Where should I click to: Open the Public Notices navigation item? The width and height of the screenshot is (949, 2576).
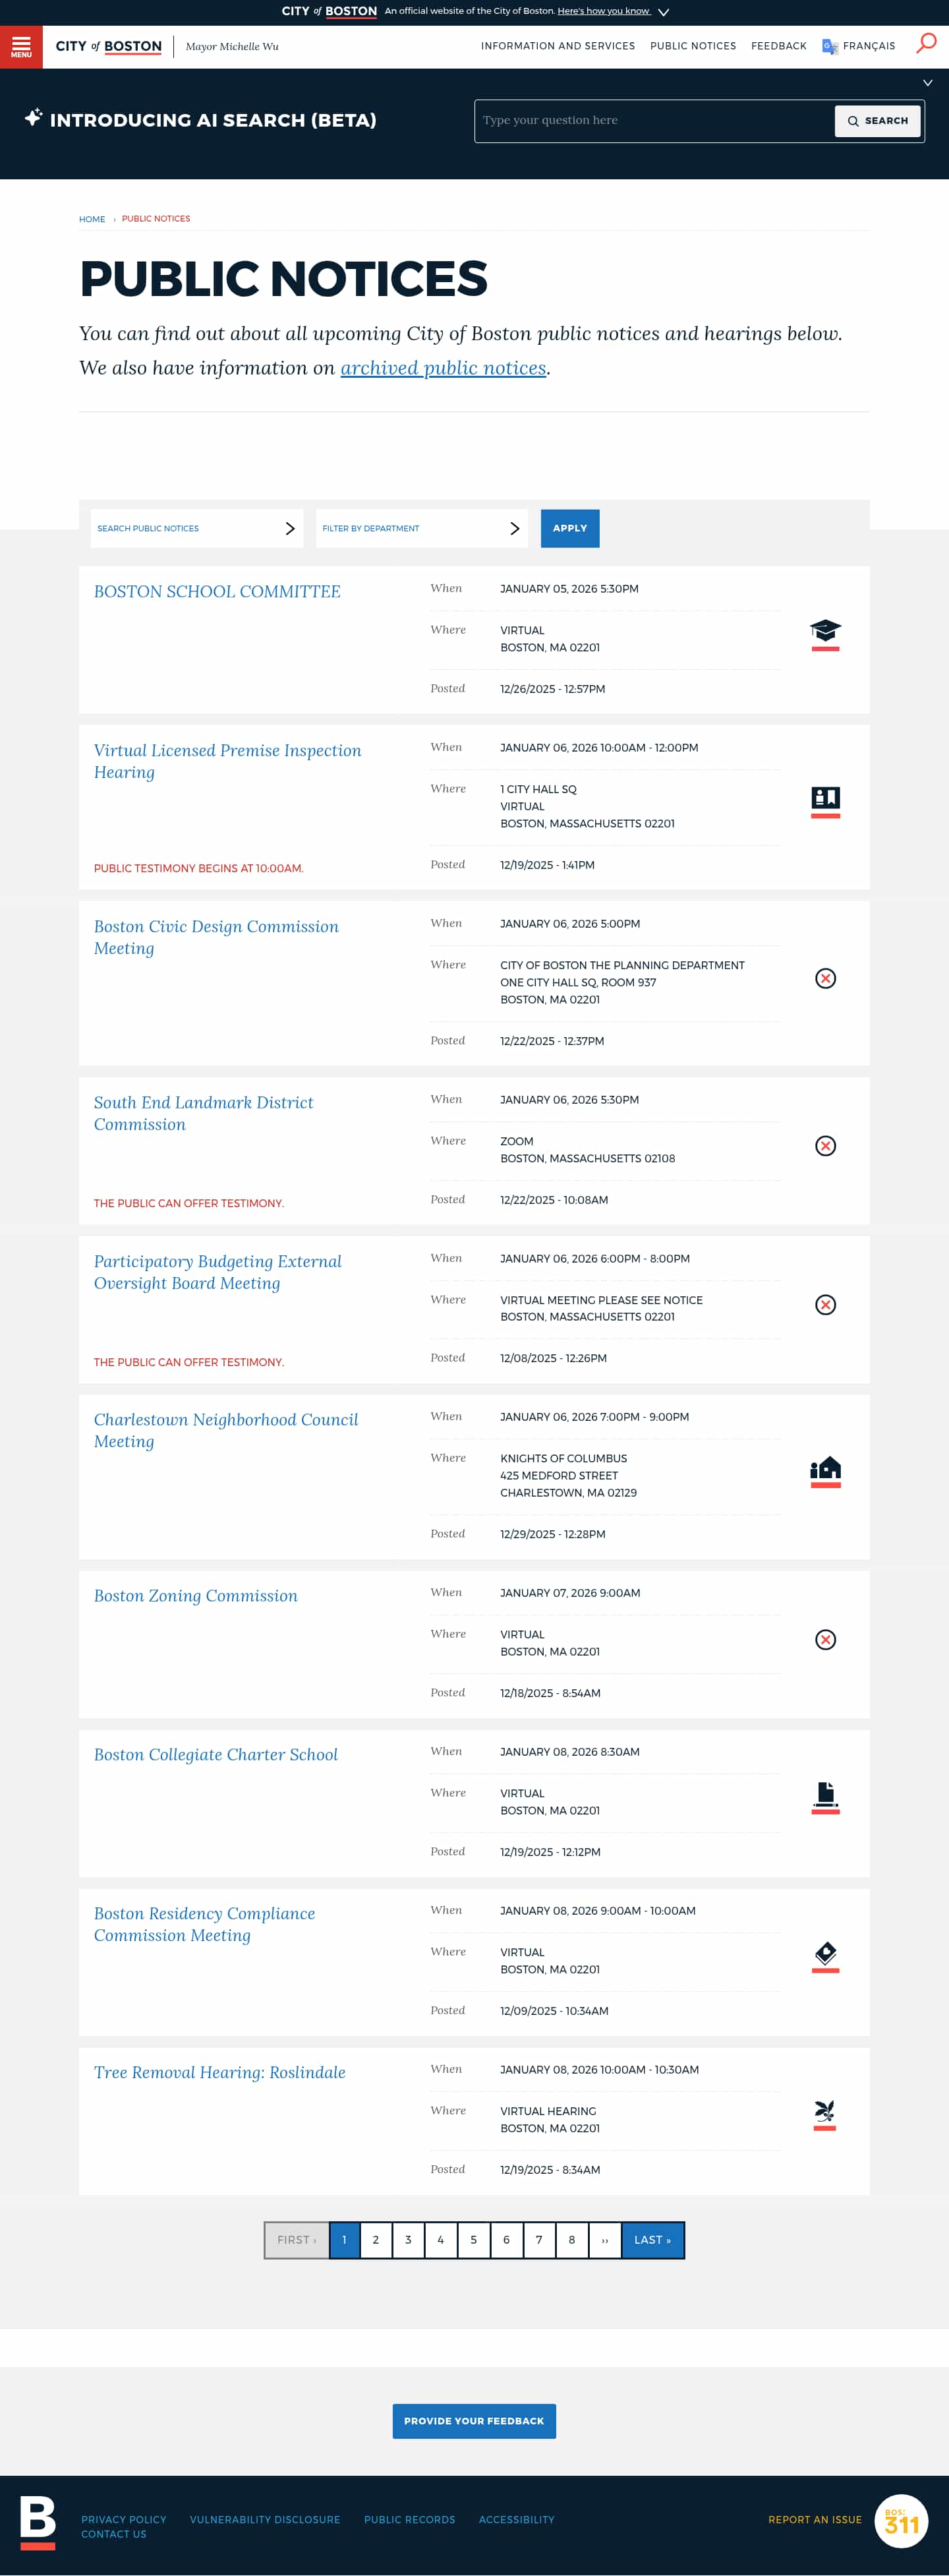(693, 46)
